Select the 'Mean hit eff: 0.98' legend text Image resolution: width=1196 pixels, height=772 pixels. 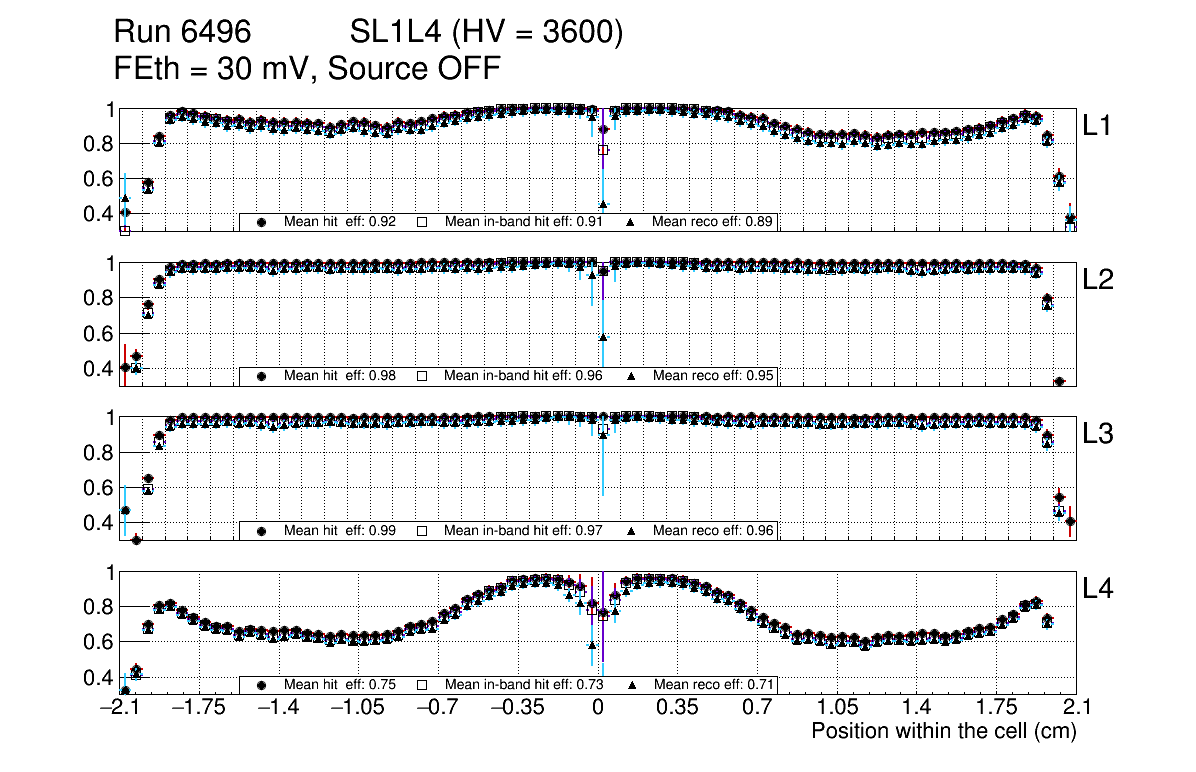click(340, 376)
